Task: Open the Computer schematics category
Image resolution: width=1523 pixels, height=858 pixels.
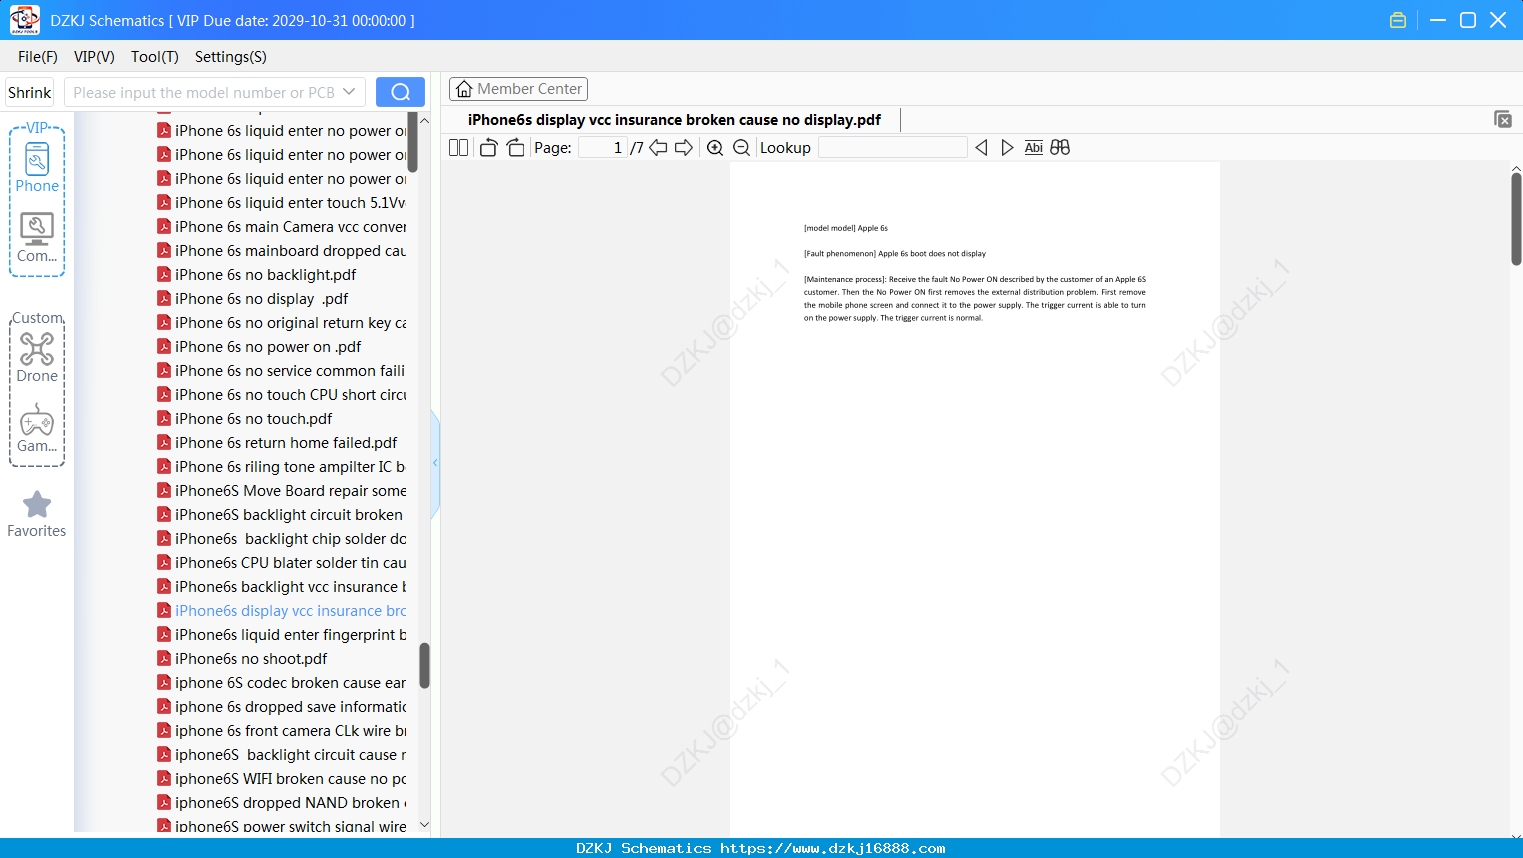Action: click(37, 238)
